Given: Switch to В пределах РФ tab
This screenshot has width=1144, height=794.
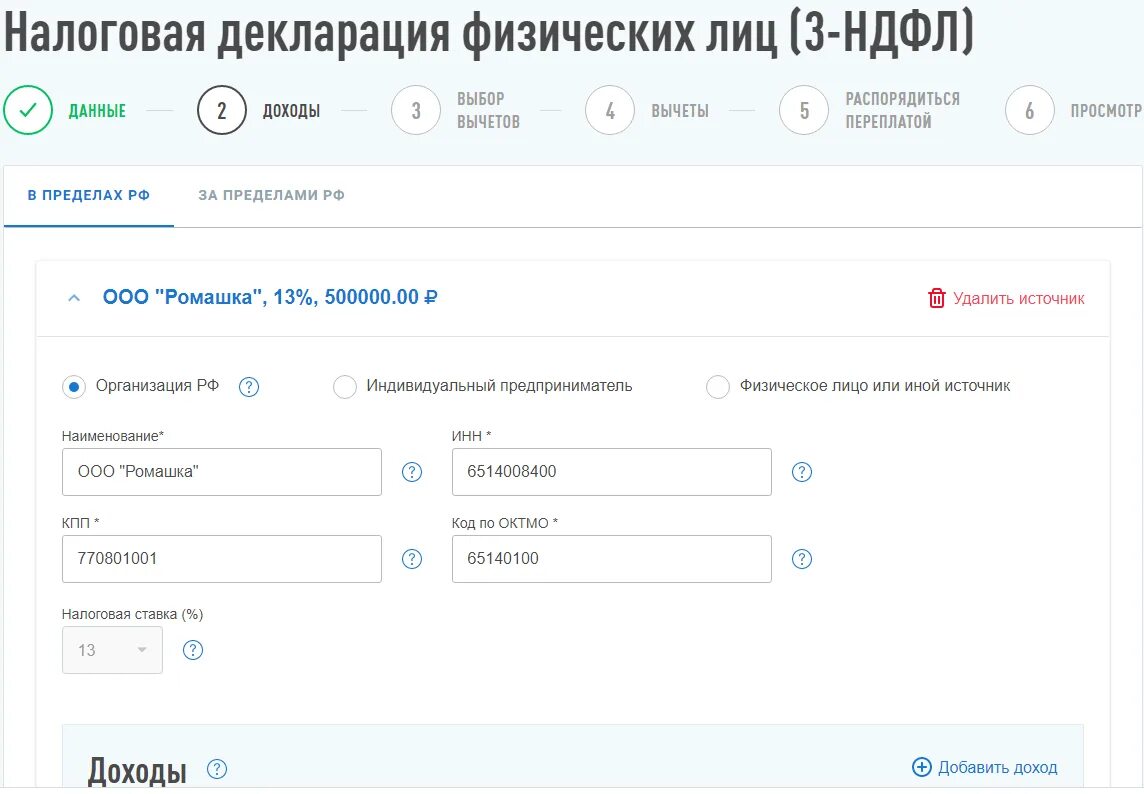Looking at the screenshot, I should pos(89,196).
